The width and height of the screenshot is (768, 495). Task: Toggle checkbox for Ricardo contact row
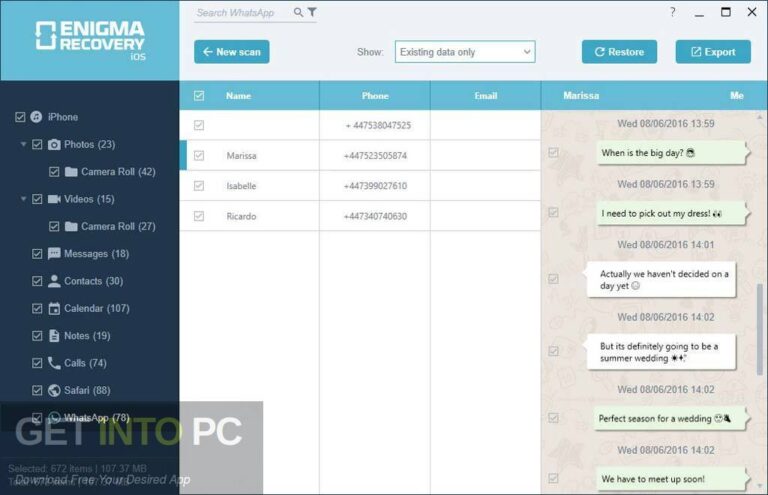click(199, 216)
